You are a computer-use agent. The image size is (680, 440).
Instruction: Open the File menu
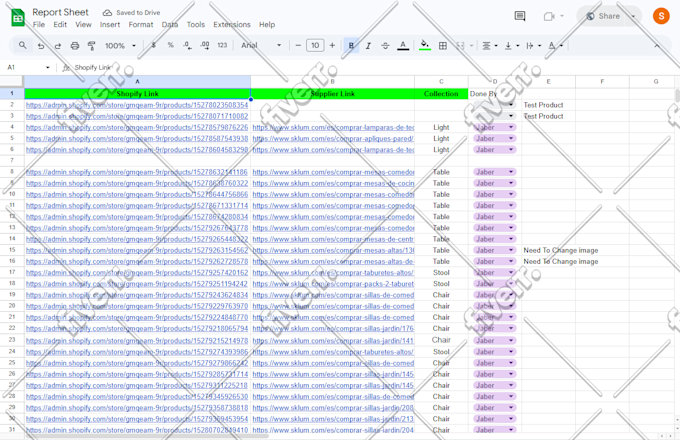coord(39,25)
